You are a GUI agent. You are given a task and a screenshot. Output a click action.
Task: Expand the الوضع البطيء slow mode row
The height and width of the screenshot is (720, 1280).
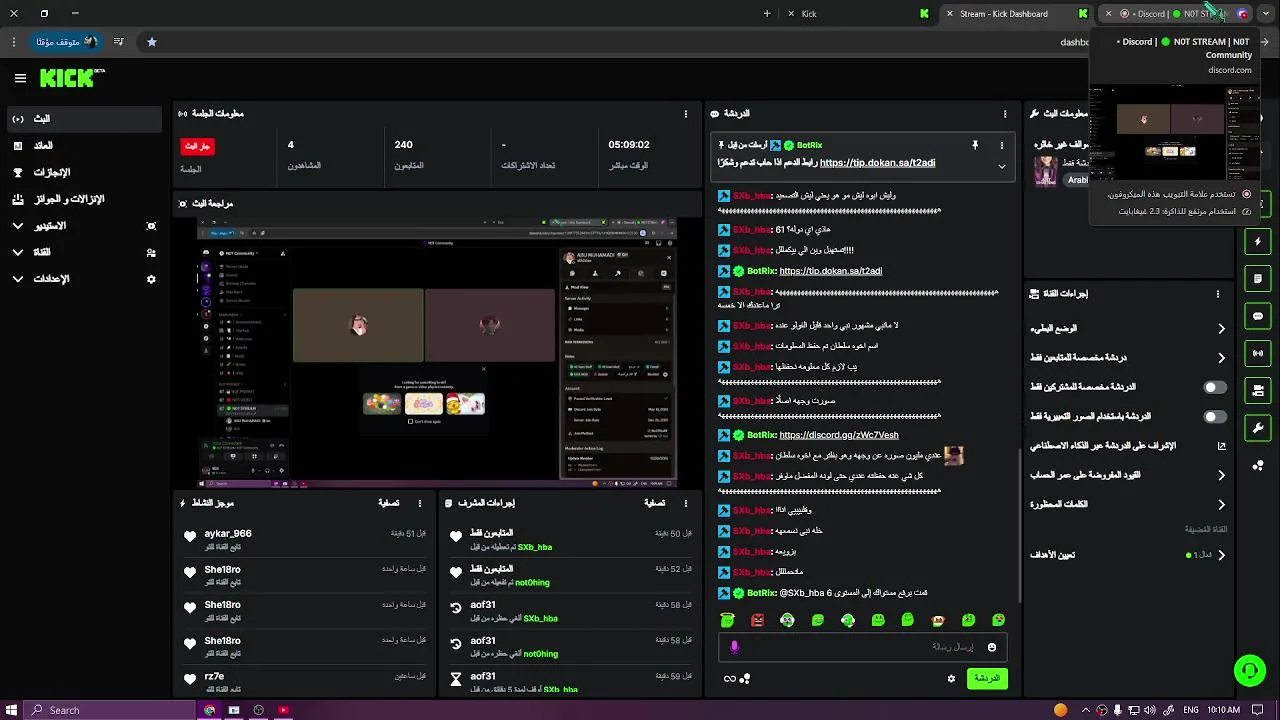(x=1128, y=328)
